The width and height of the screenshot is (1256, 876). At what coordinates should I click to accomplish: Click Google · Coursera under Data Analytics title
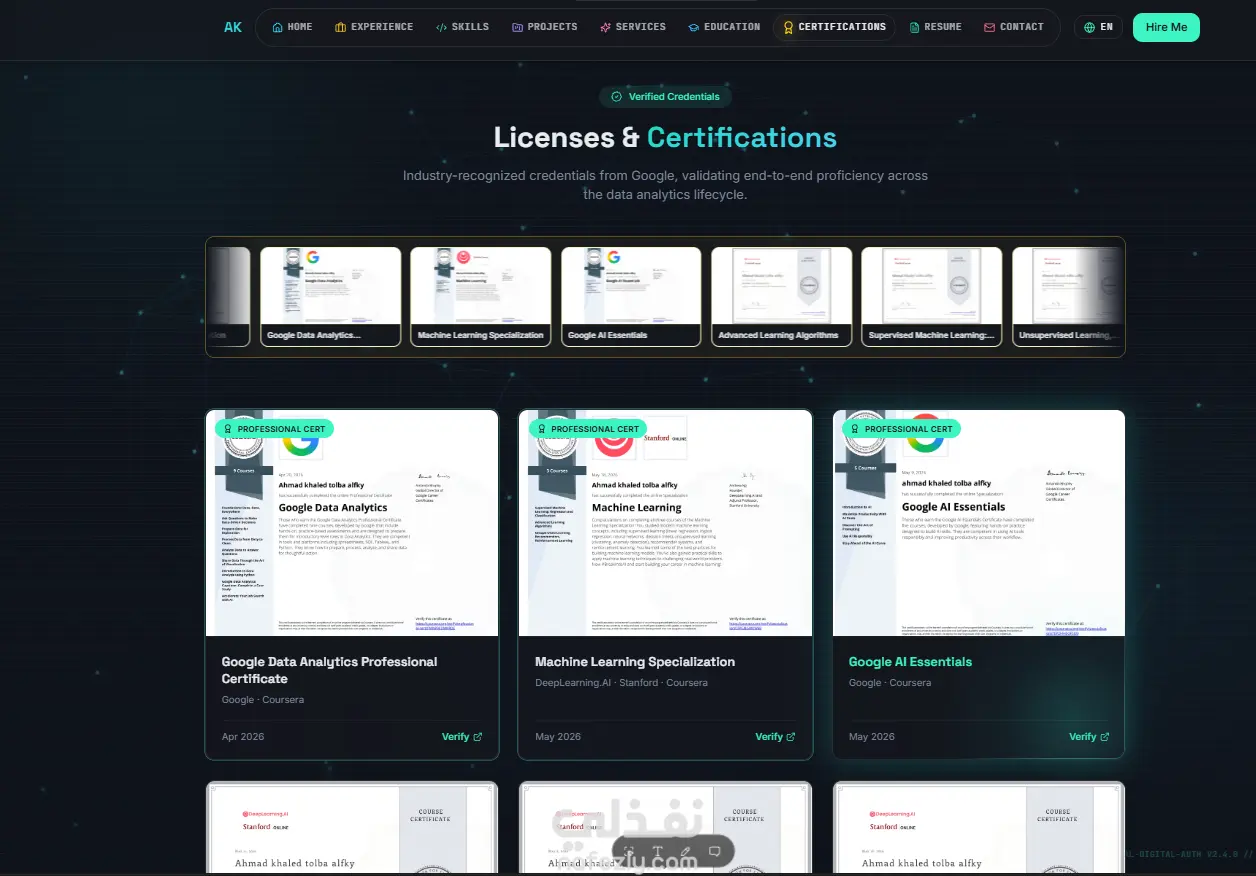263,700
